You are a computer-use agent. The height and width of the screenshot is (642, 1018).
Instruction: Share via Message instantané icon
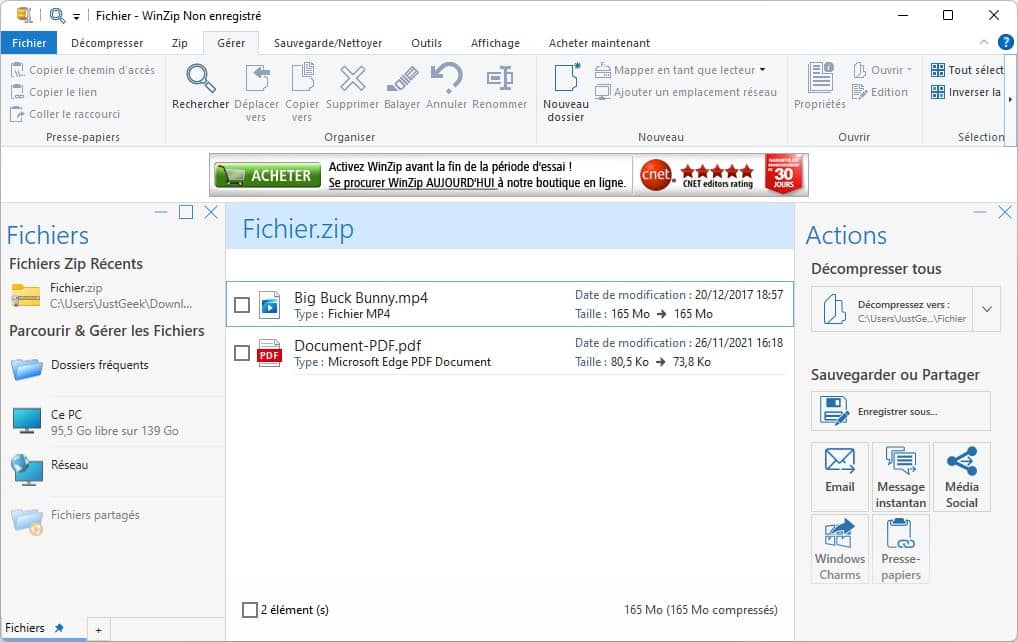[x=900, y=476]
